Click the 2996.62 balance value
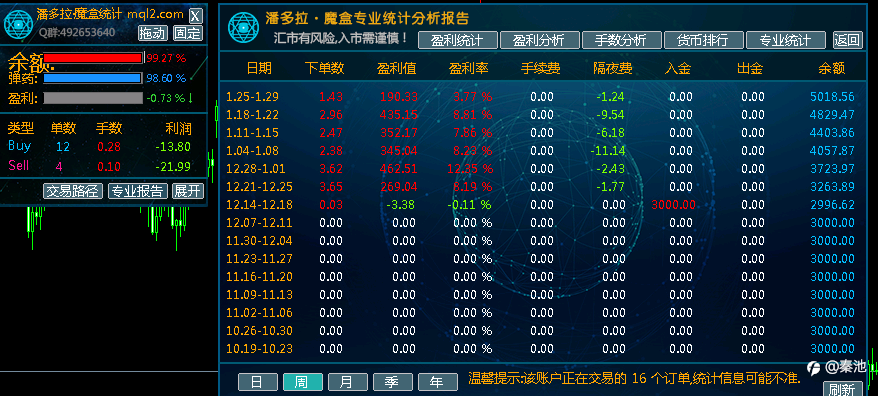 (x=833, y=205)
